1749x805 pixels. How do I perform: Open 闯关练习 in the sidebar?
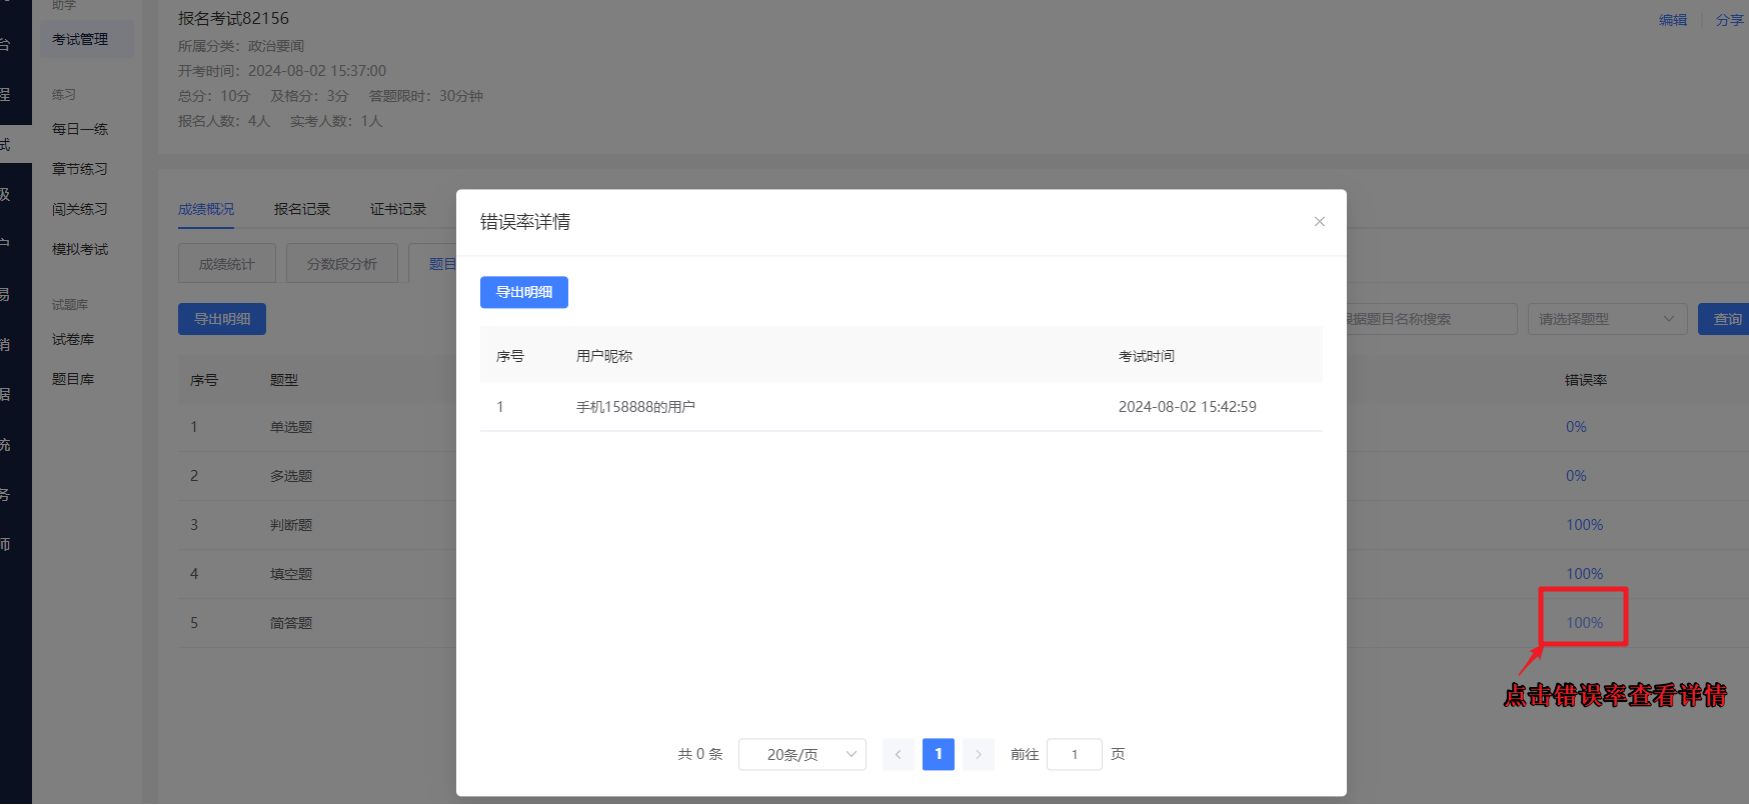tap(80, 209)
